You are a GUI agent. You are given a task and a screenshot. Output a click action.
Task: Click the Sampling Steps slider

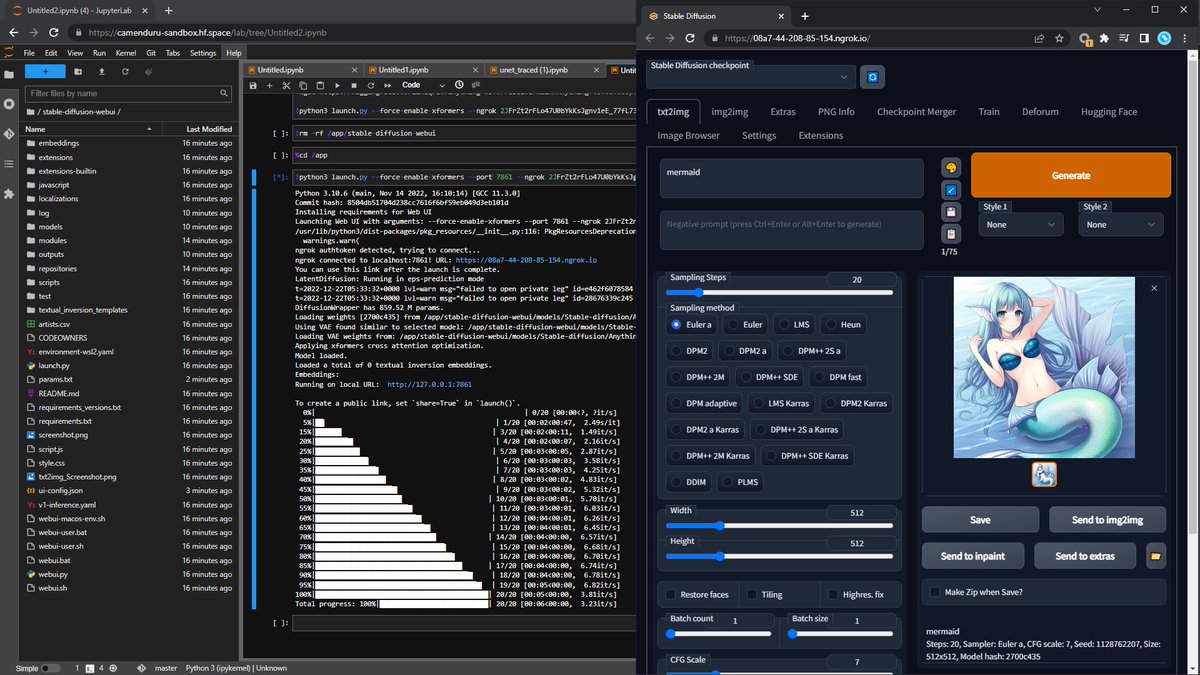tap(780, 292)
